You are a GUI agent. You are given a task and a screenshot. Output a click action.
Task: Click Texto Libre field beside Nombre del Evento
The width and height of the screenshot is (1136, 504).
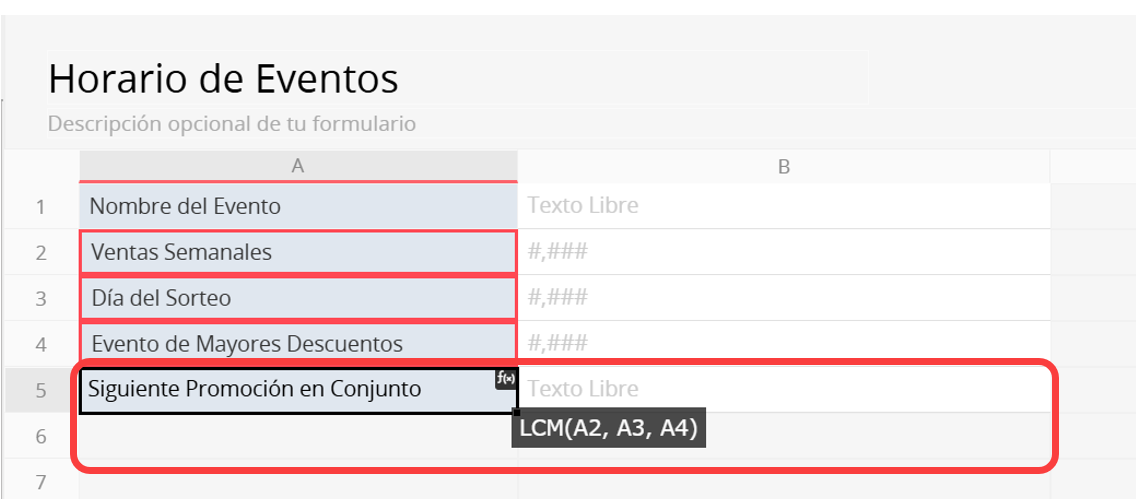point(784,207)
